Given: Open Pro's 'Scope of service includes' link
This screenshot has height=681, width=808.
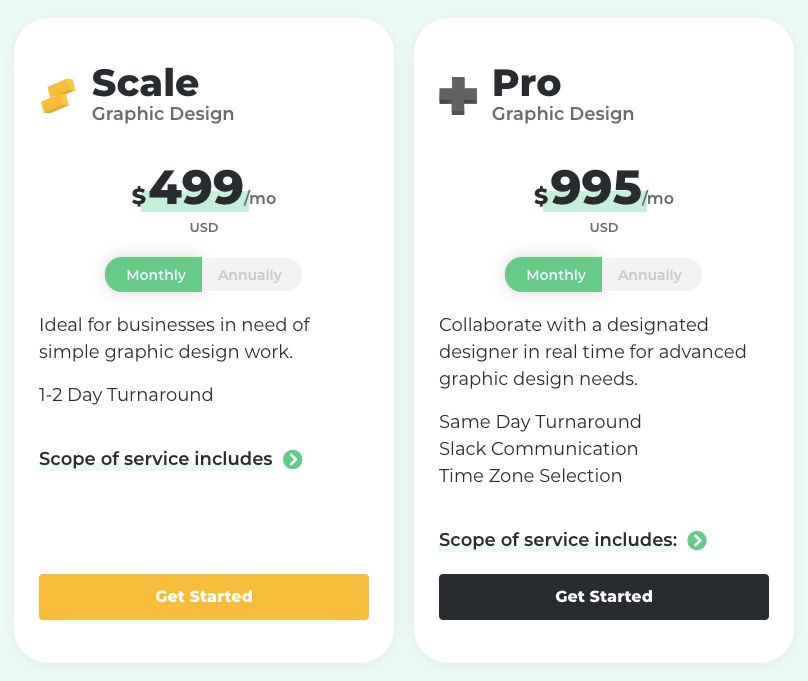Looking at the screenshot, I should [556, 540].
